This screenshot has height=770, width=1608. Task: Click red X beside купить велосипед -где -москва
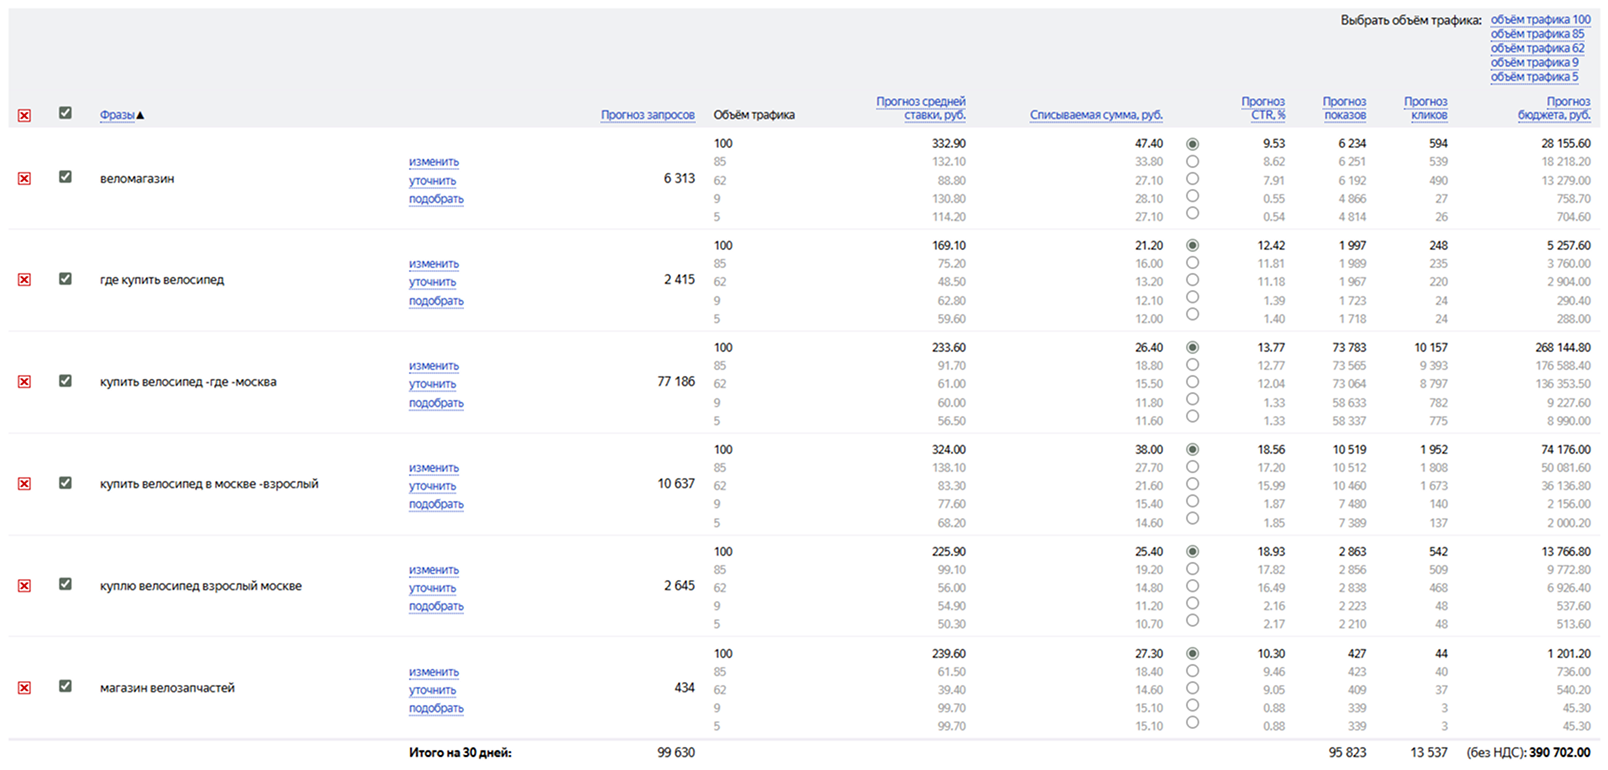coord(24,382)
